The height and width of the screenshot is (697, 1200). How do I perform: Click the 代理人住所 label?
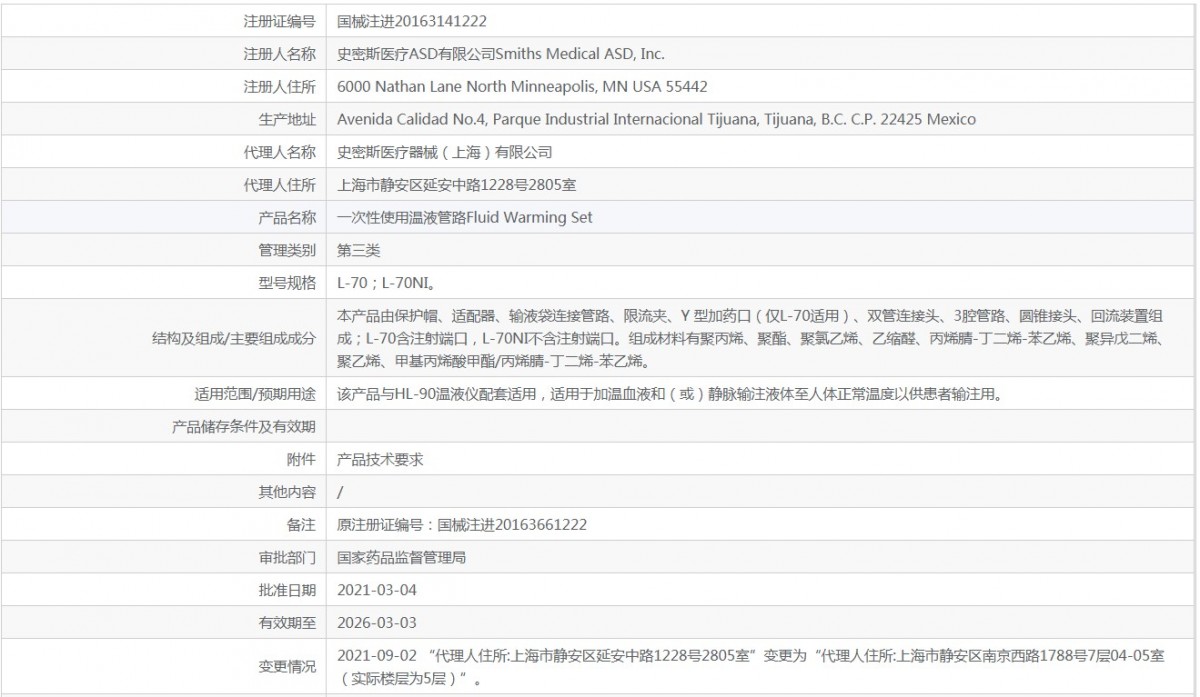[x=280, y=185]
